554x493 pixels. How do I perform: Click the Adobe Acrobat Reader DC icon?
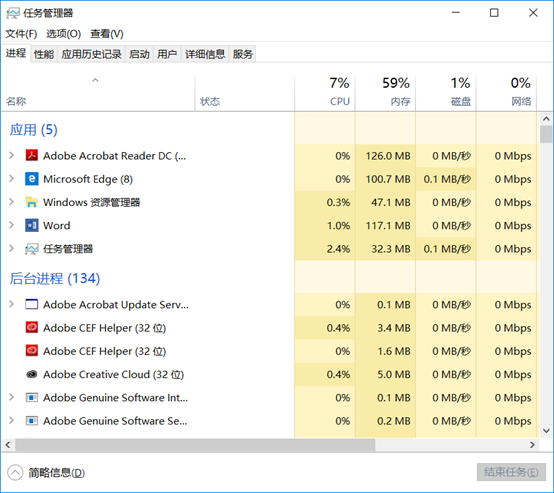(x=32, y=155)
